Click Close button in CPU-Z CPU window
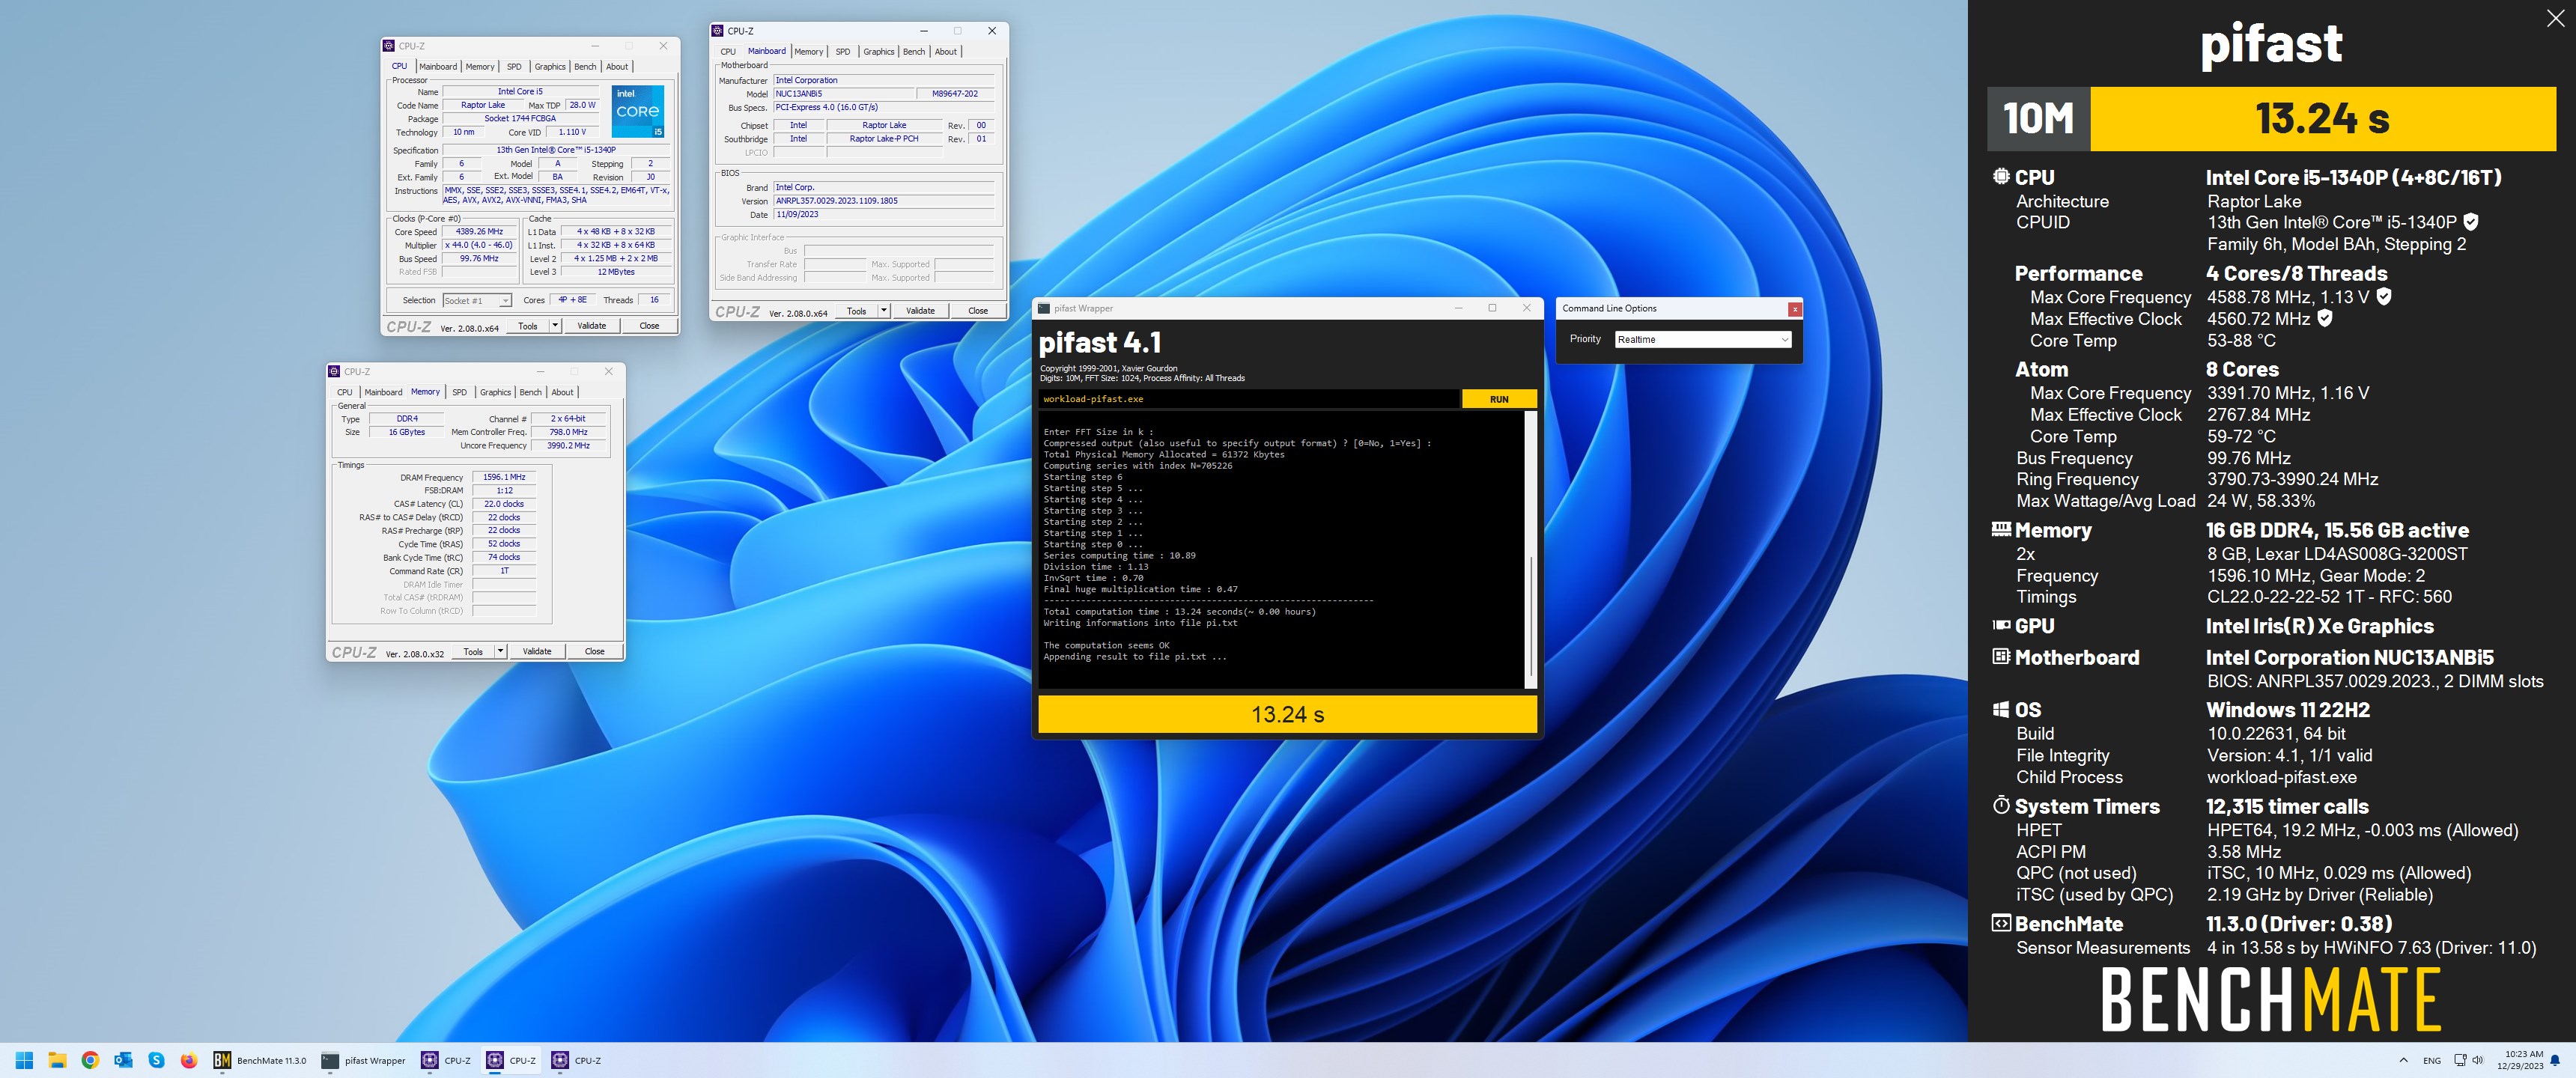Viewport: 2576px width, 1078px height. click(649, 325)
